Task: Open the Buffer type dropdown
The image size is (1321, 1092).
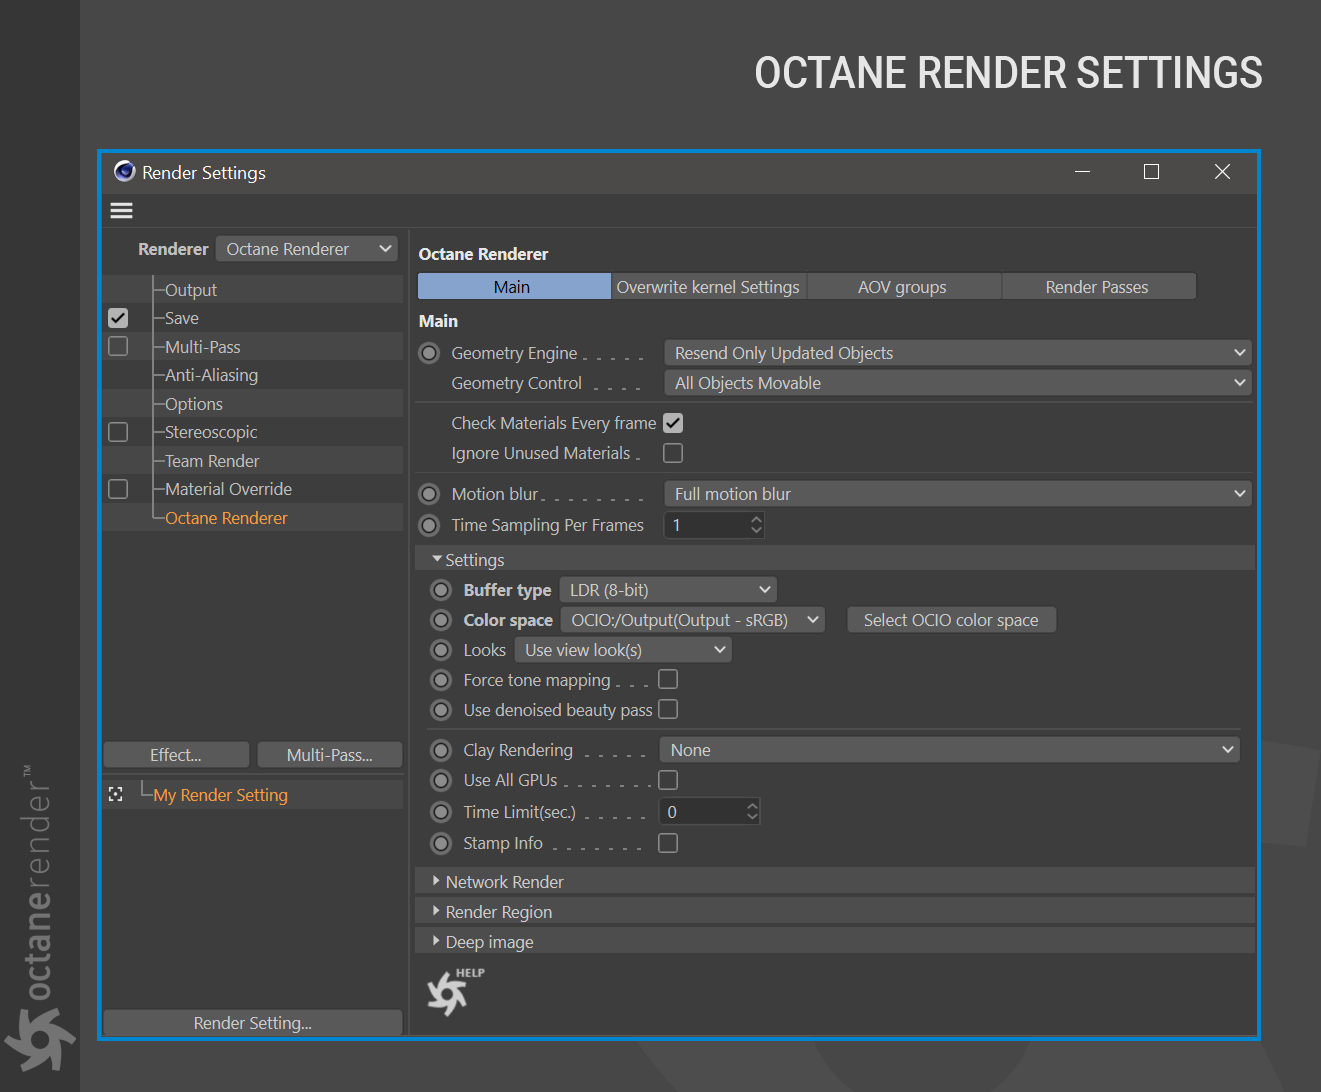Action: coord(668,590)
